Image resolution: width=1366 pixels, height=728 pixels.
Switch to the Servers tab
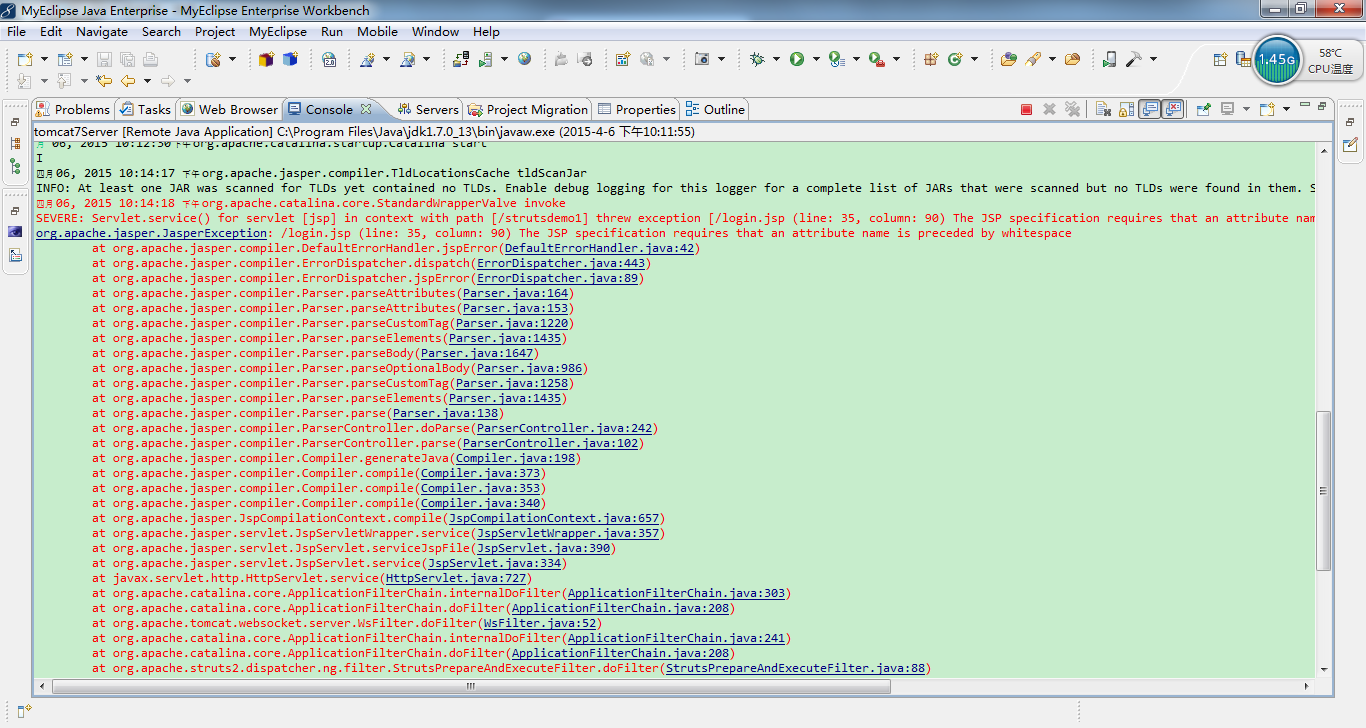[428, 109]
